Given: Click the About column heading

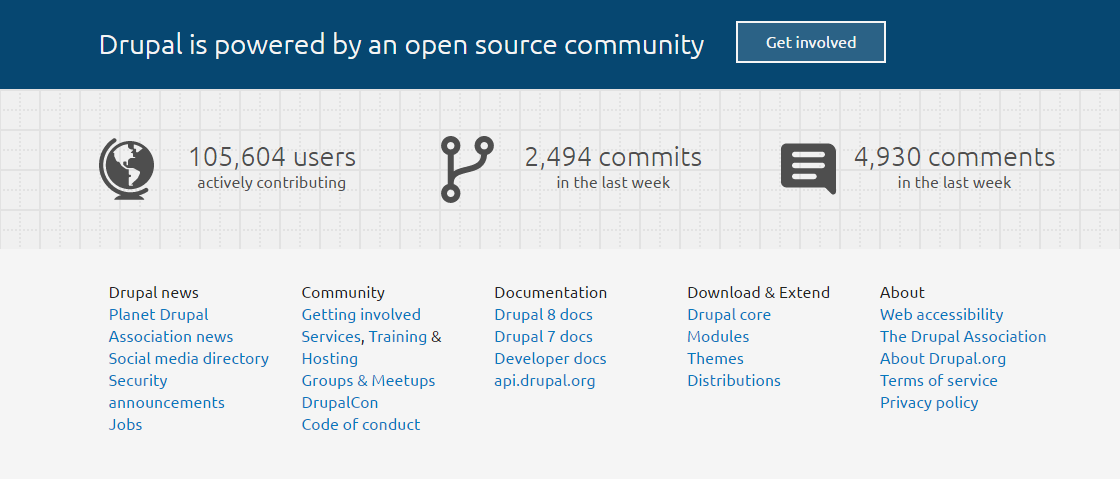Looking at the screenshot, I should [902, 293].
